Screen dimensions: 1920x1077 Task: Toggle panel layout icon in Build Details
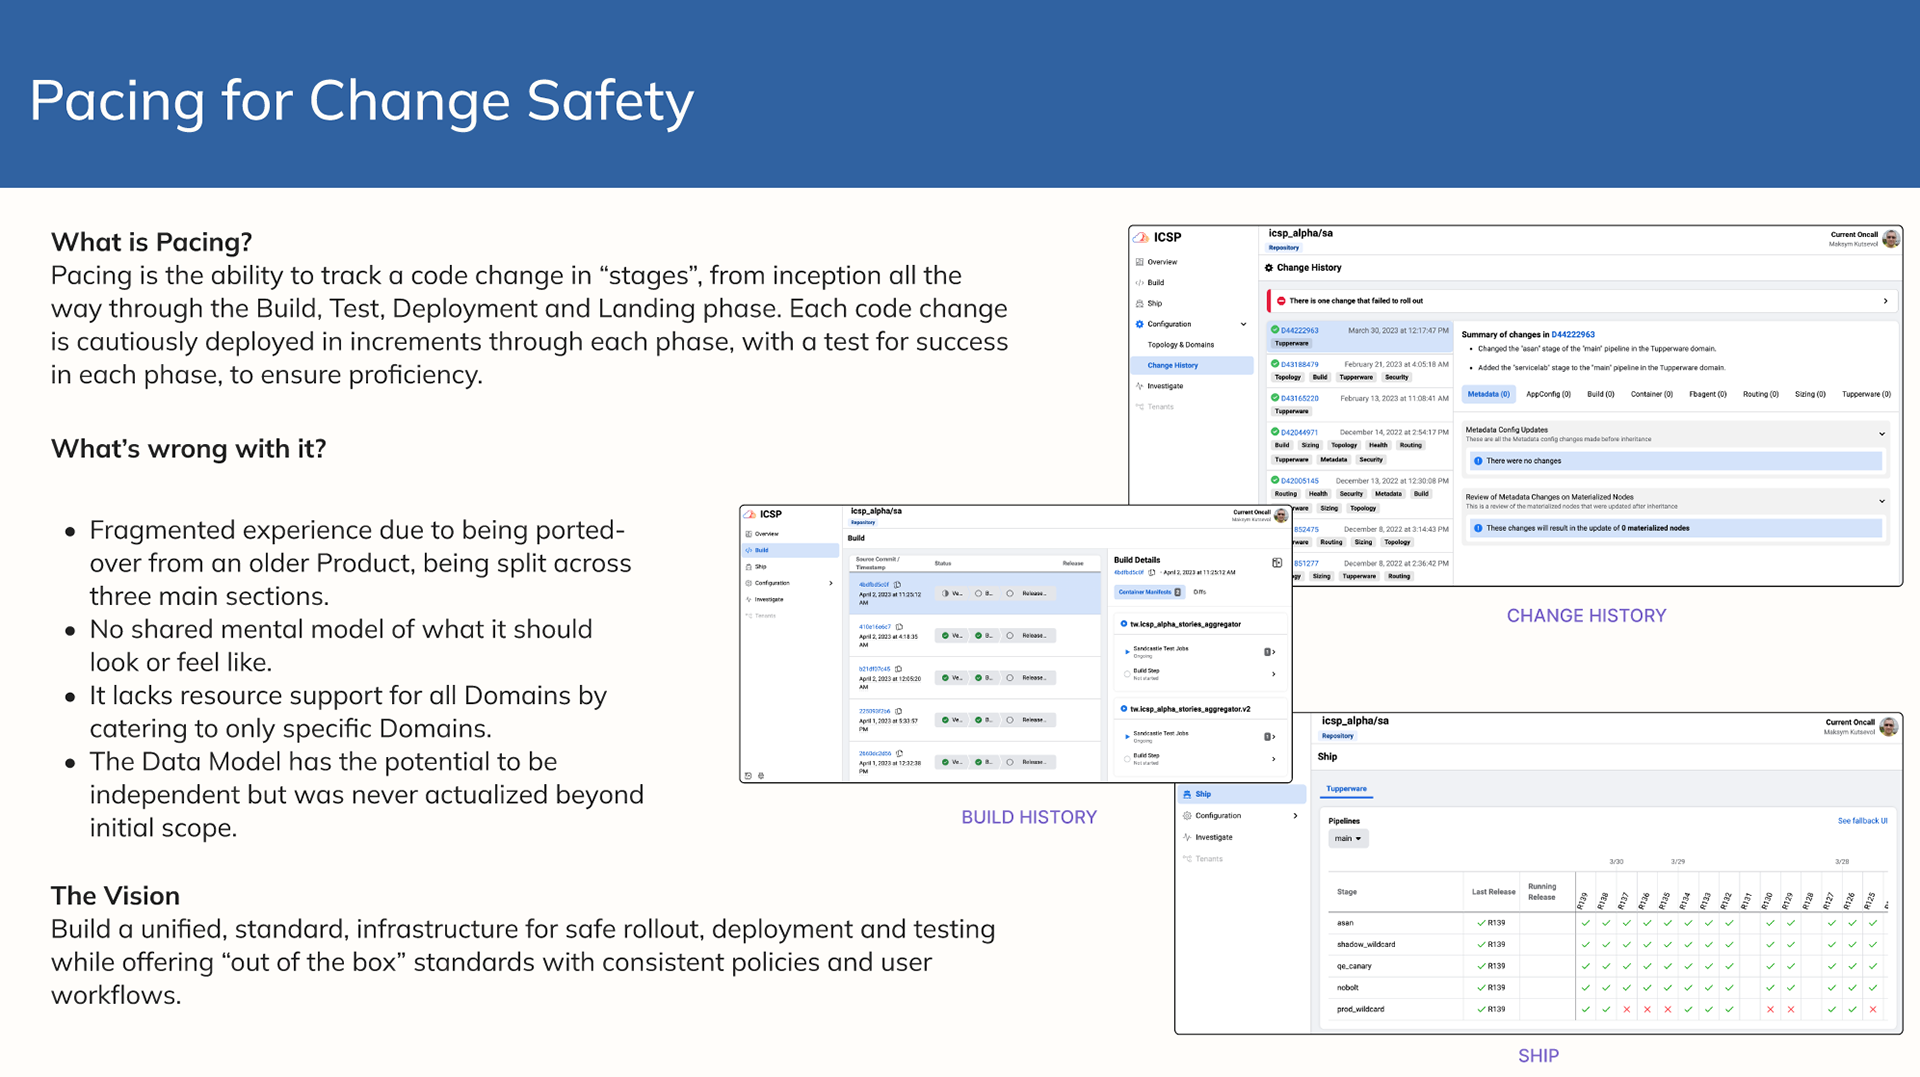(1277, 563)
